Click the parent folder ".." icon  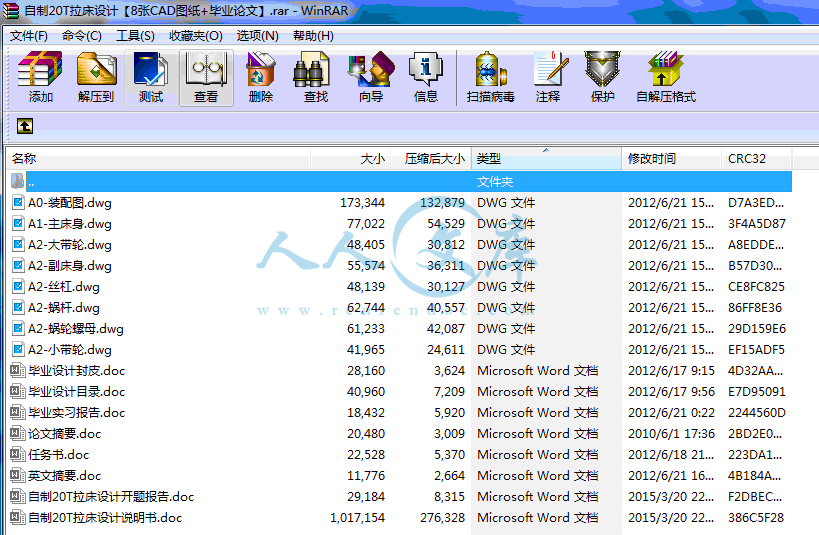(18, 181)
